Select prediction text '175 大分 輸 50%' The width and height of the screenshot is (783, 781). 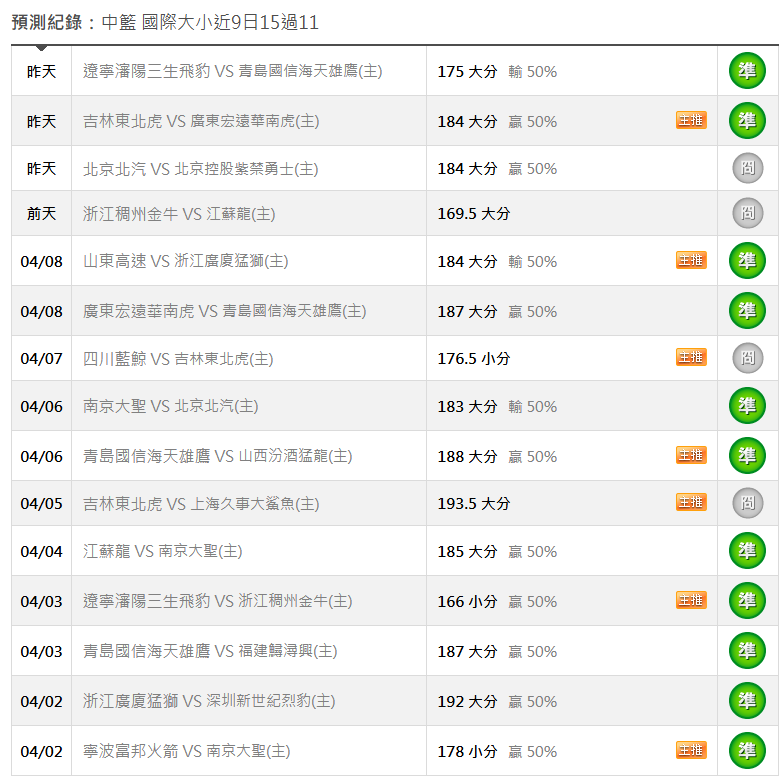click(x=497, y=71)
